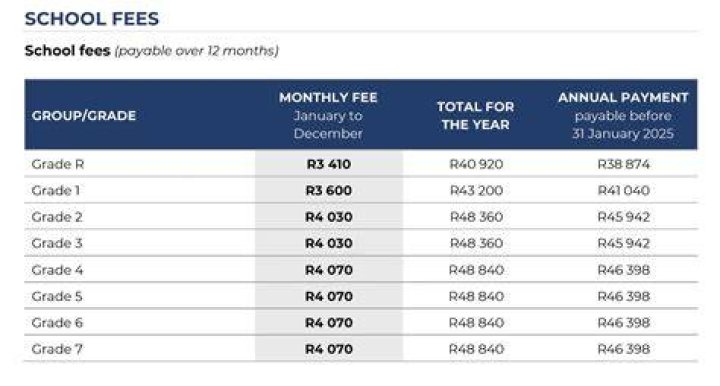Screen dimensions: 720x386
Task: Select the GROUP/GRADE column header
Action: (84, 116)
